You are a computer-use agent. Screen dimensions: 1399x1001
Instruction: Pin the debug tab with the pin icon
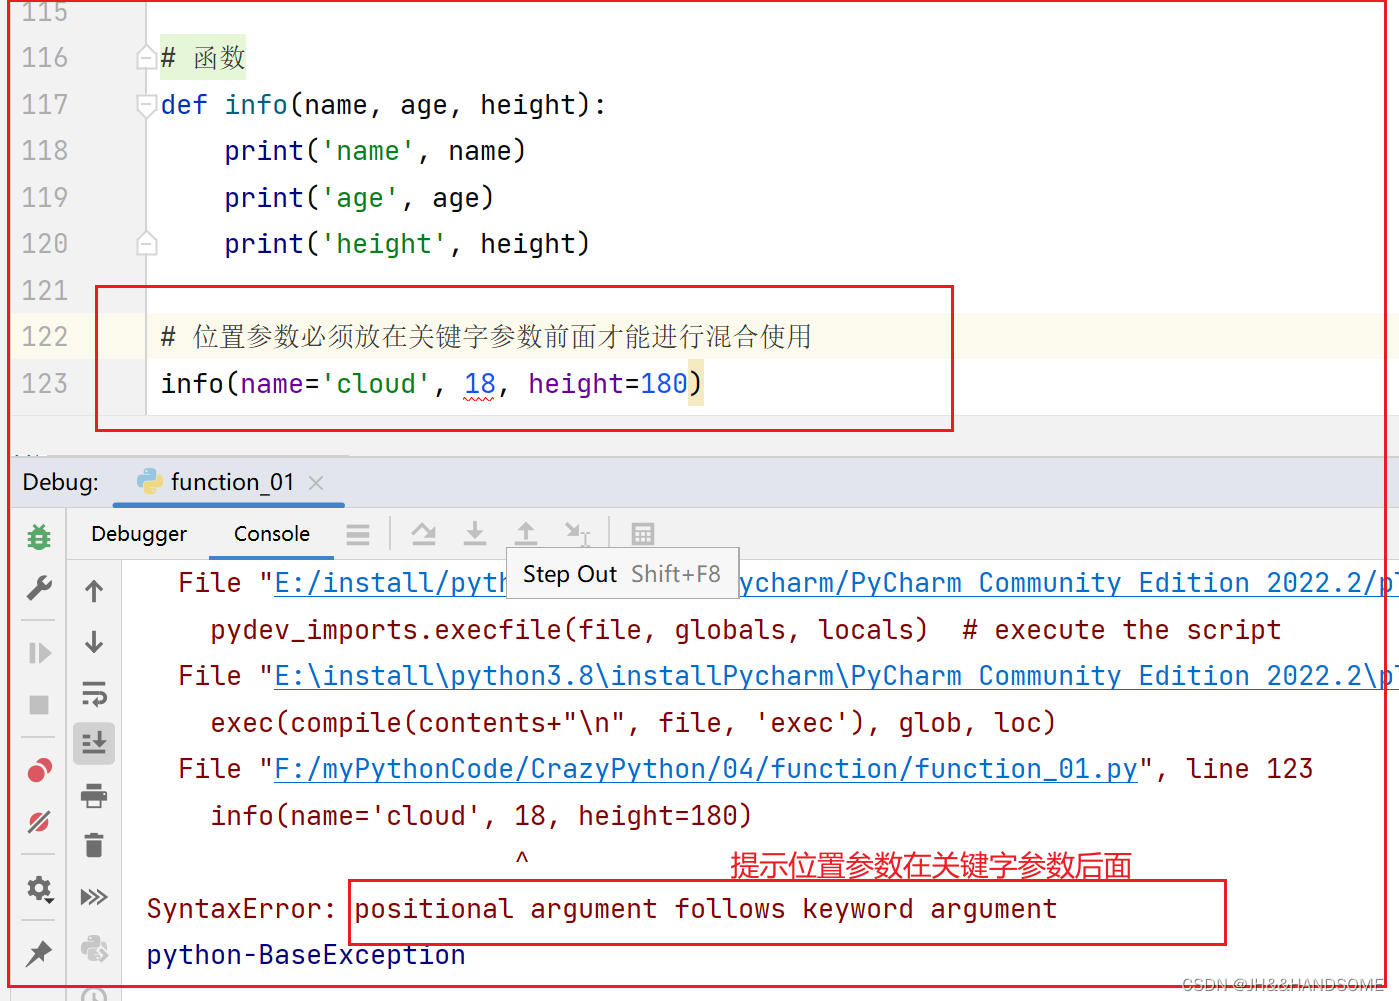coord(39,953)
